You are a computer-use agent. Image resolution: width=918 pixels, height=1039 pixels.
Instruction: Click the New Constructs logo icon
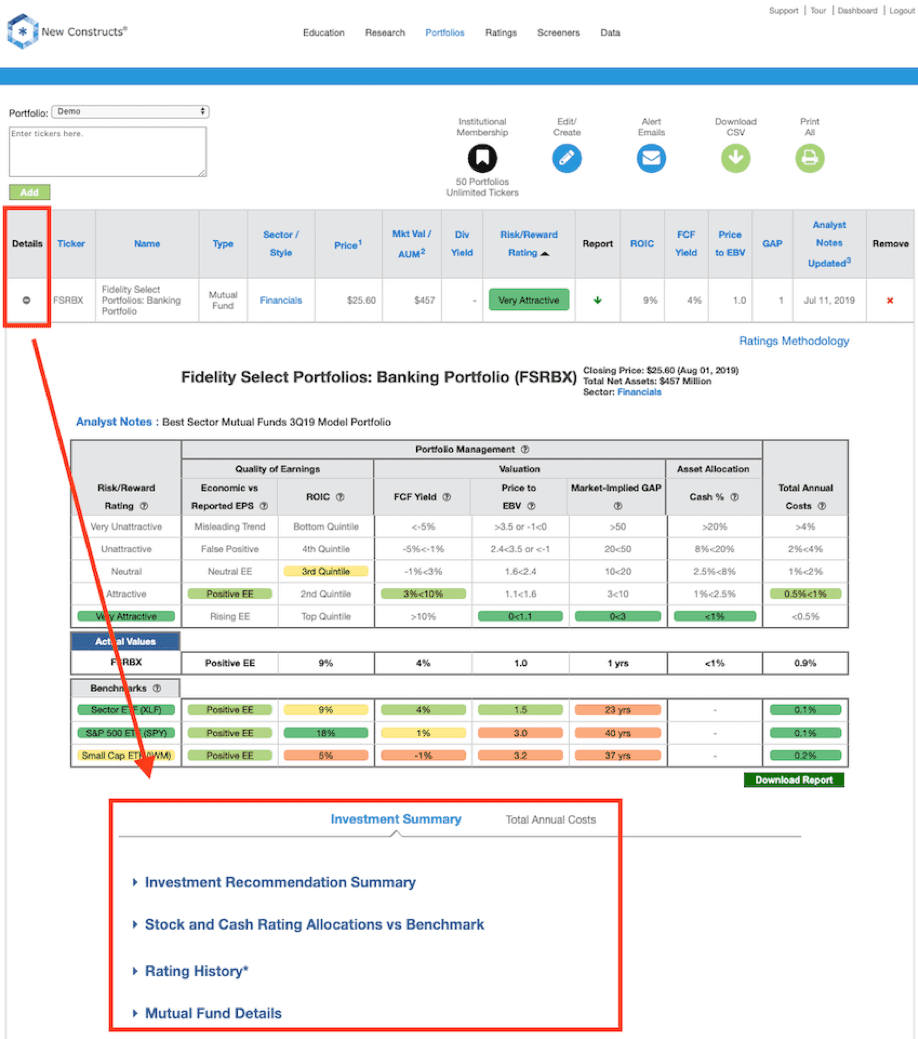(x=22, y=31)
